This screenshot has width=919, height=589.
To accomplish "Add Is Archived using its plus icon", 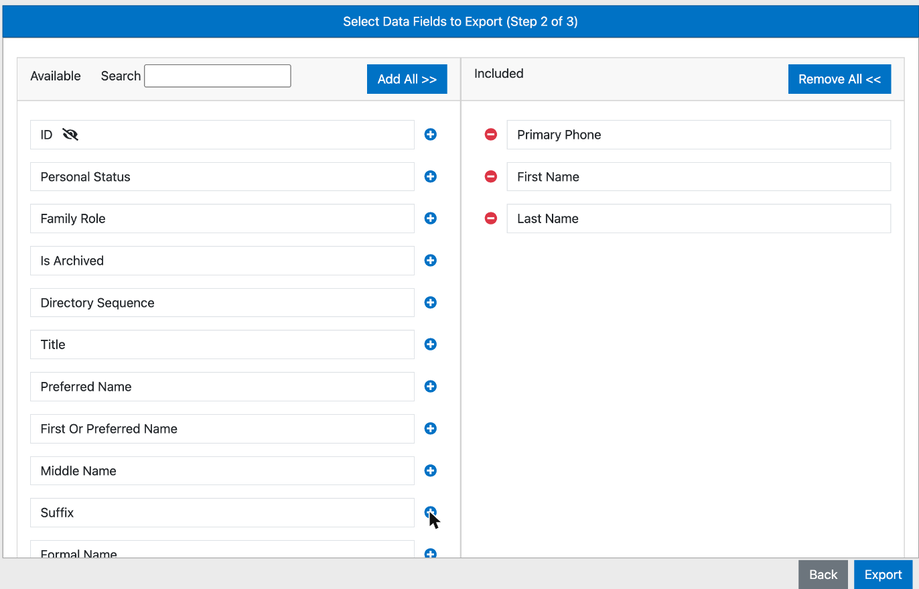I will [x=430, y=260].
